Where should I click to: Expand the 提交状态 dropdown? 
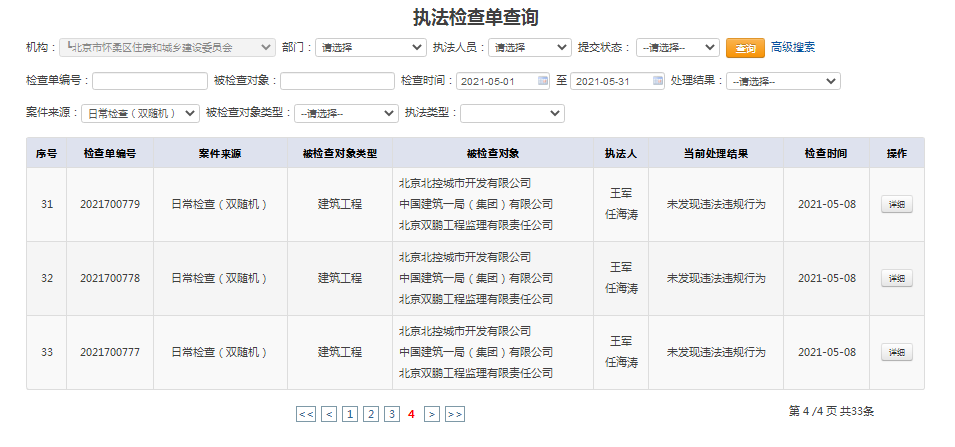pos(678,48)
